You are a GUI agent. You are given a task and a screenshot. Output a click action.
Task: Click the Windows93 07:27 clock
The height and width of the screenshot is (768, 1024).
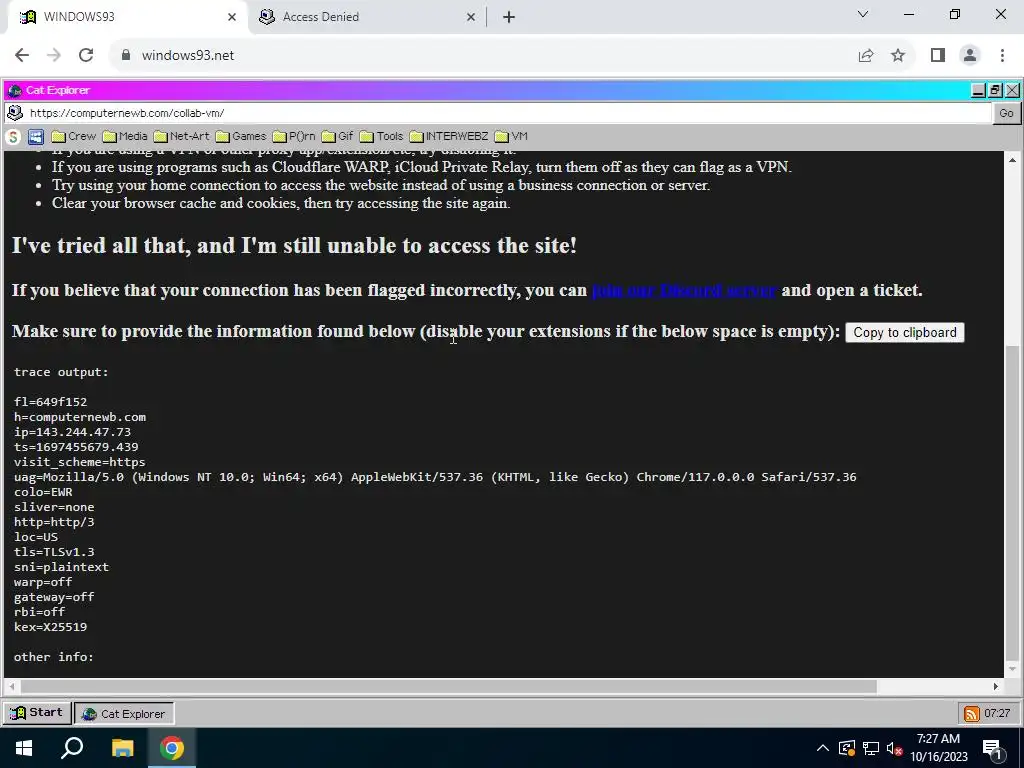pos(997,713)
